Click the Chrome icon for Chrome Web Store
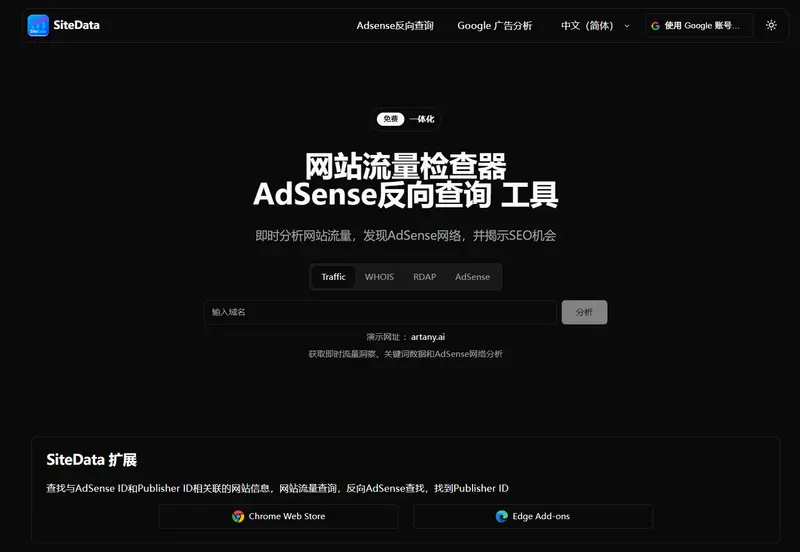 238,516
